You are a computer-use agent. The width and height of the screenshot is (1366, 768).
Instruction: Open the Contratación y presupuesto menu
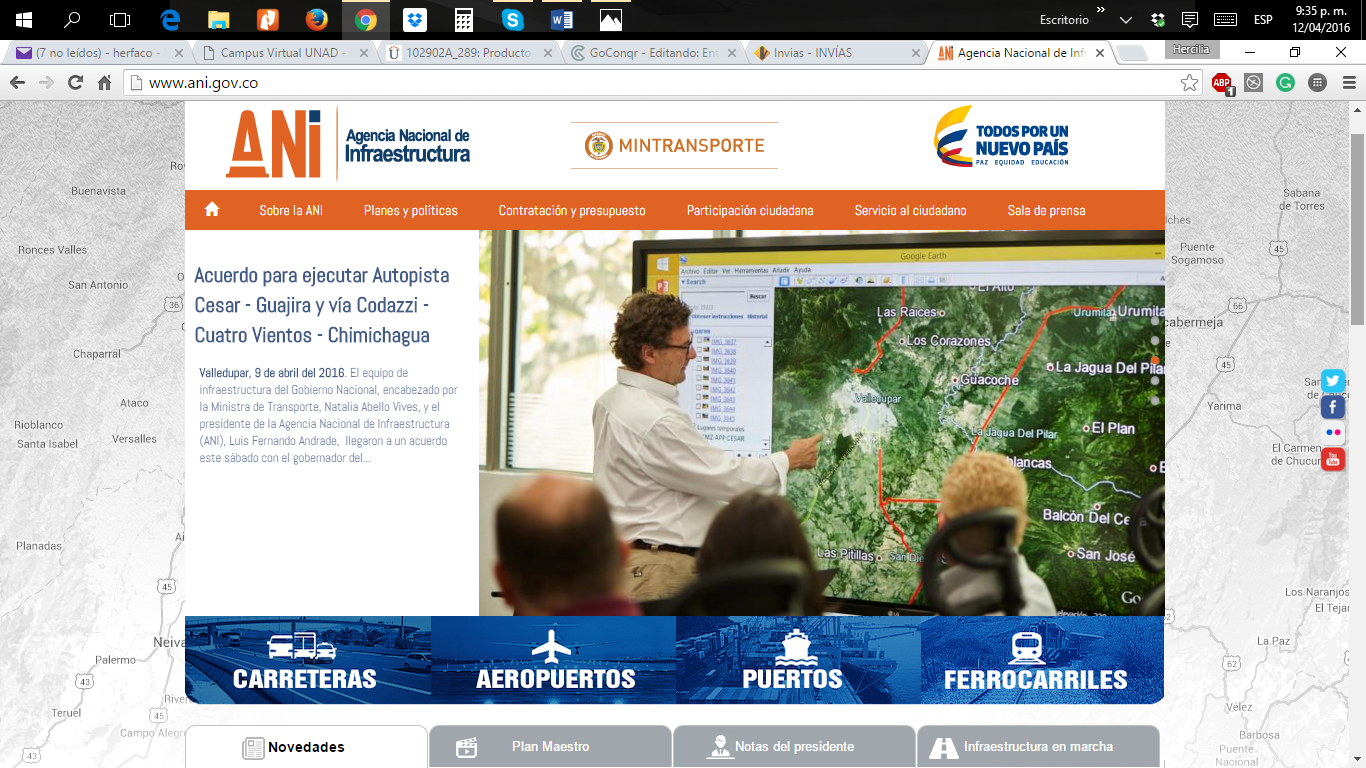point(572,210)
